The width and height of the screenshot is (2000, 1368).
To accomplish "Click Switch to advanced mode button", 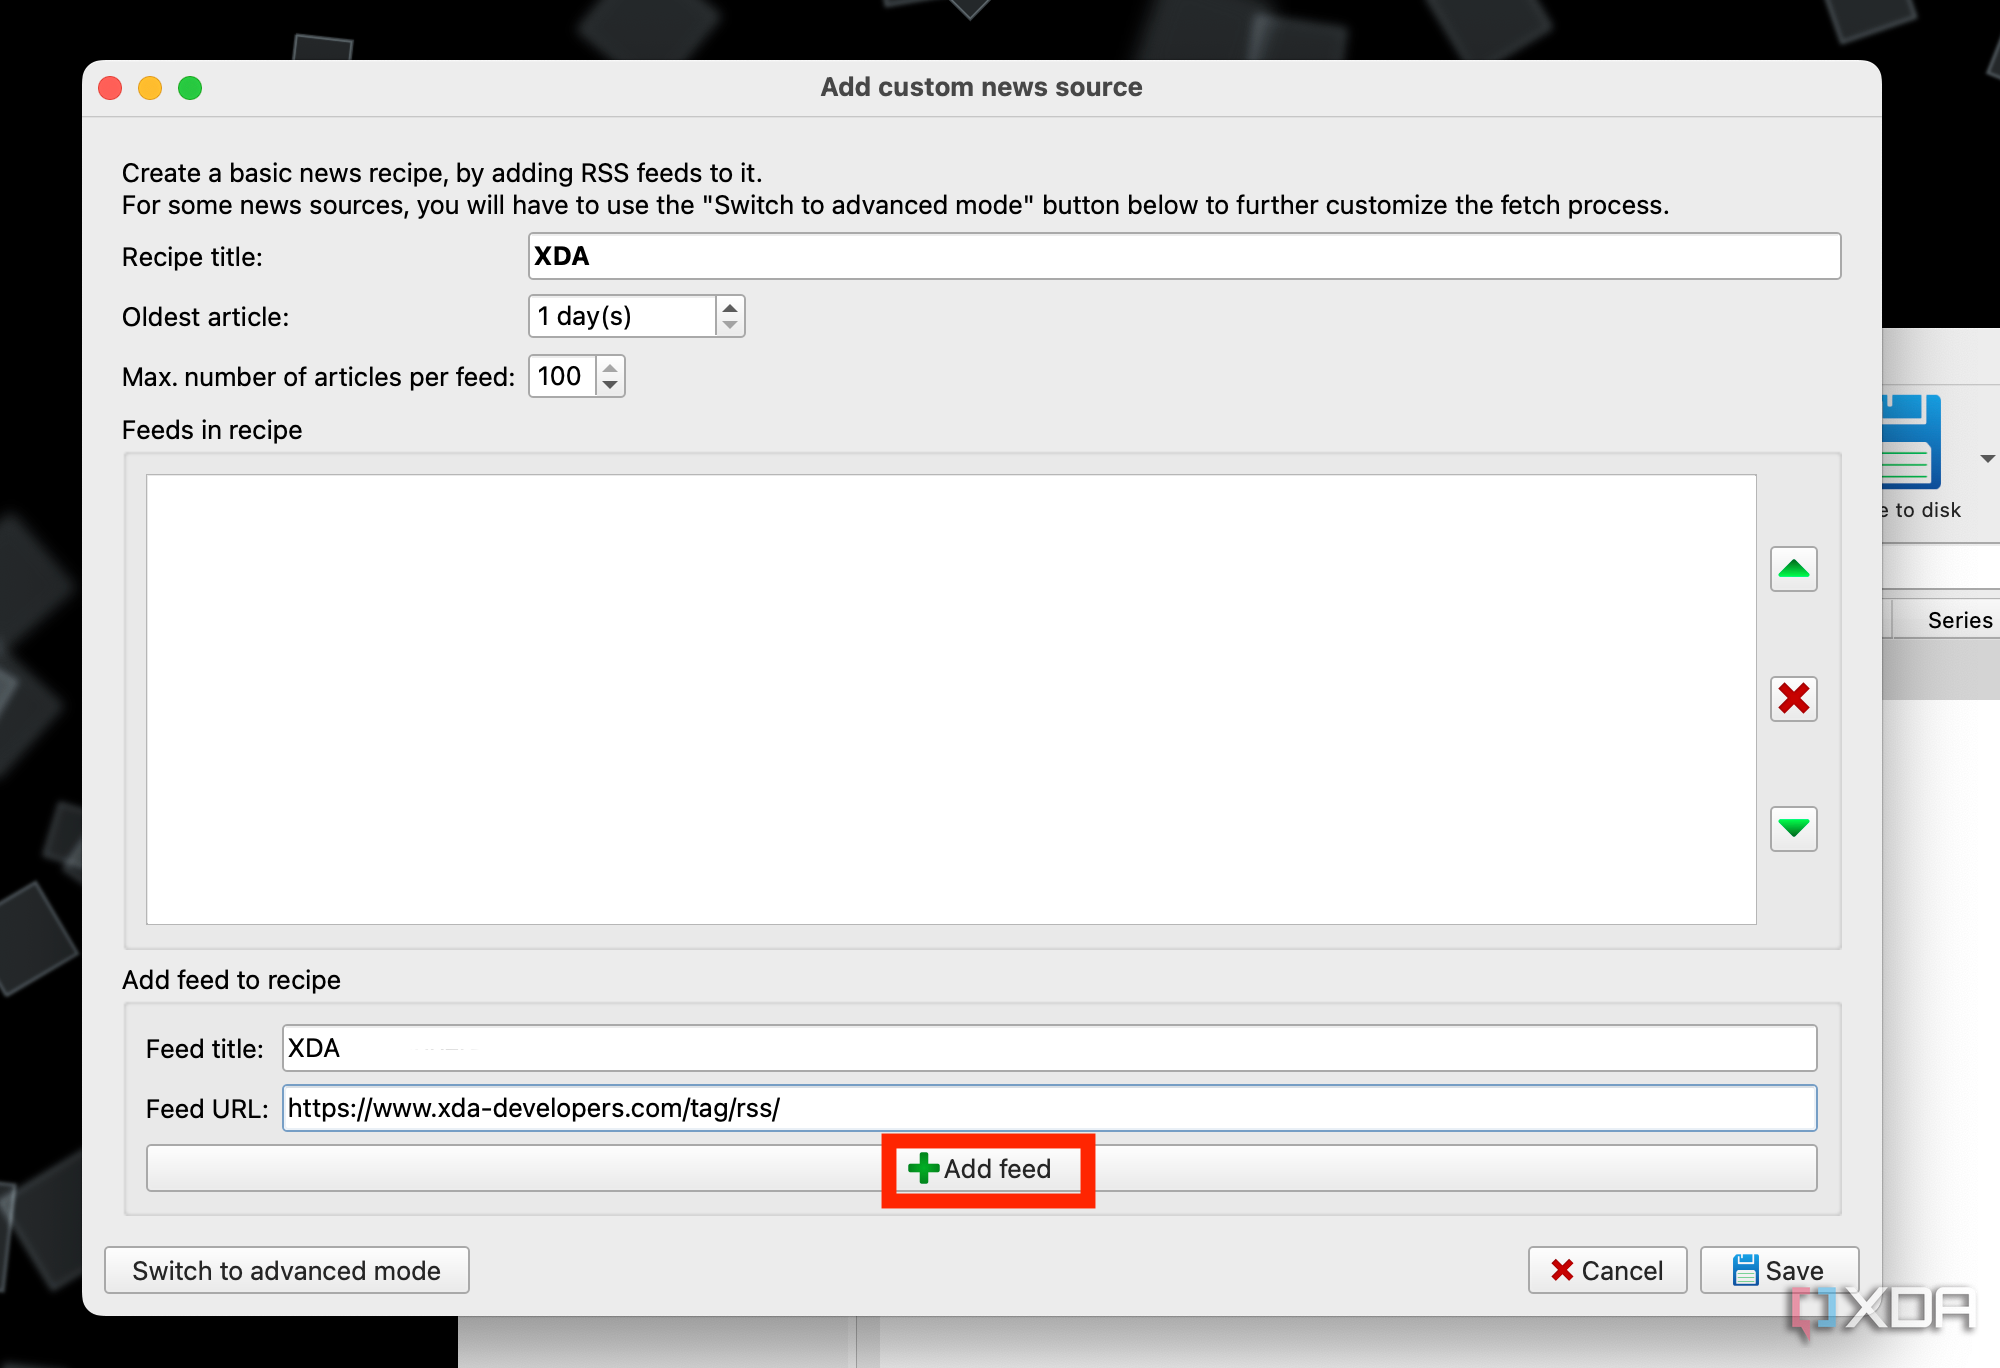I will pyautogui.click(x=287, y=1271).
